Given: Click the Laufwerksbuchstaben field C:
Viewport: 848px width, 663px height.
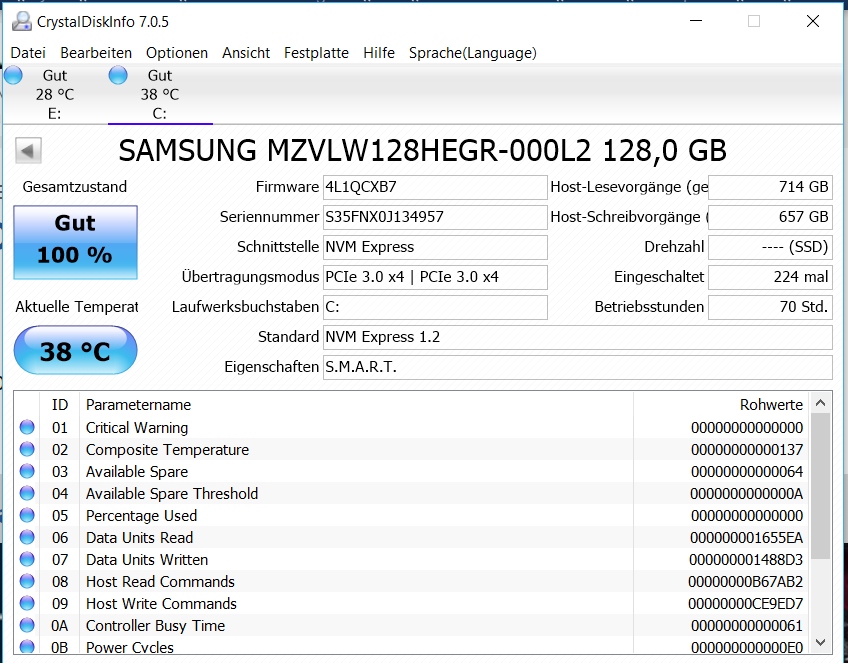Looking at the screenshot, I should [435, 307].
